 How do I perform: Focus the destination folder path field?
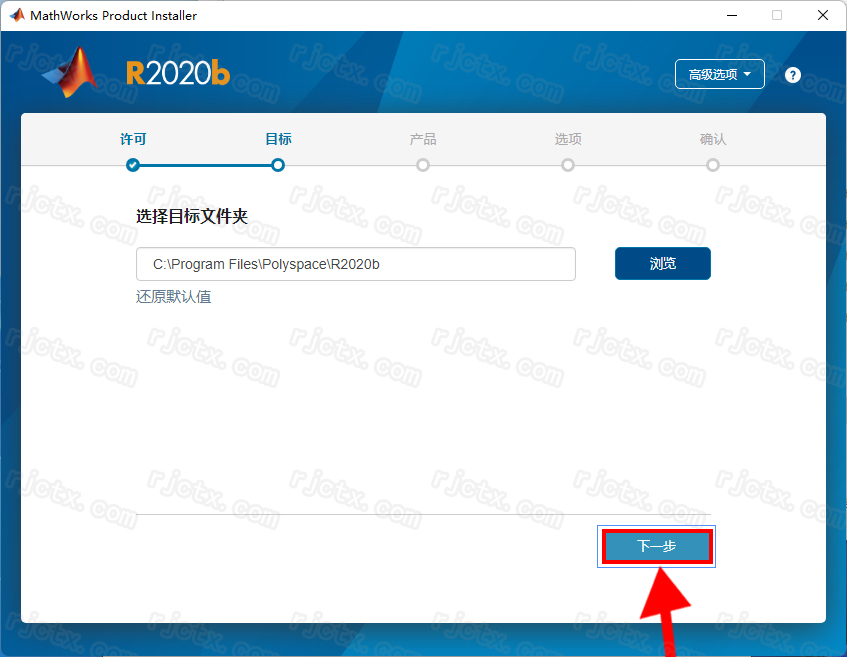click(x=355, y=264)
